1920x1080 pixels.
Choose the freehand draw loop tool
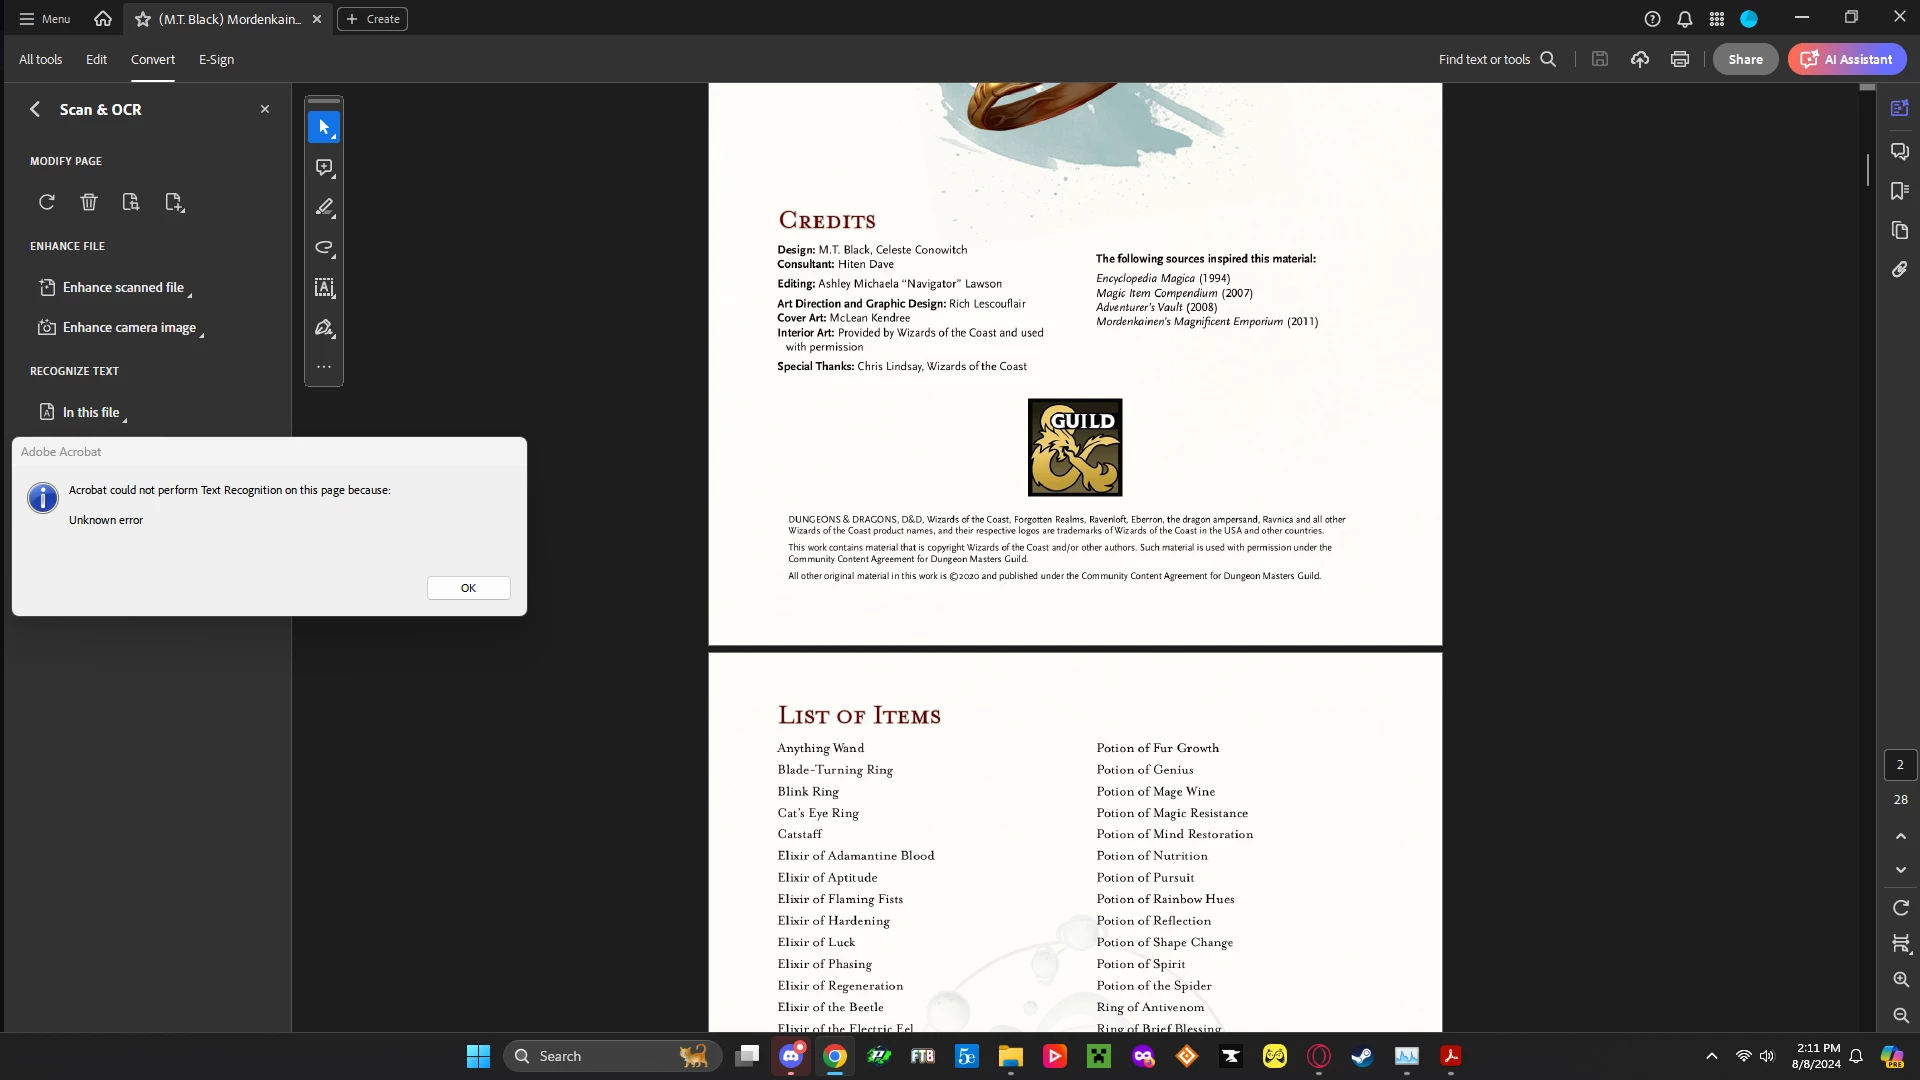point(324,248)
